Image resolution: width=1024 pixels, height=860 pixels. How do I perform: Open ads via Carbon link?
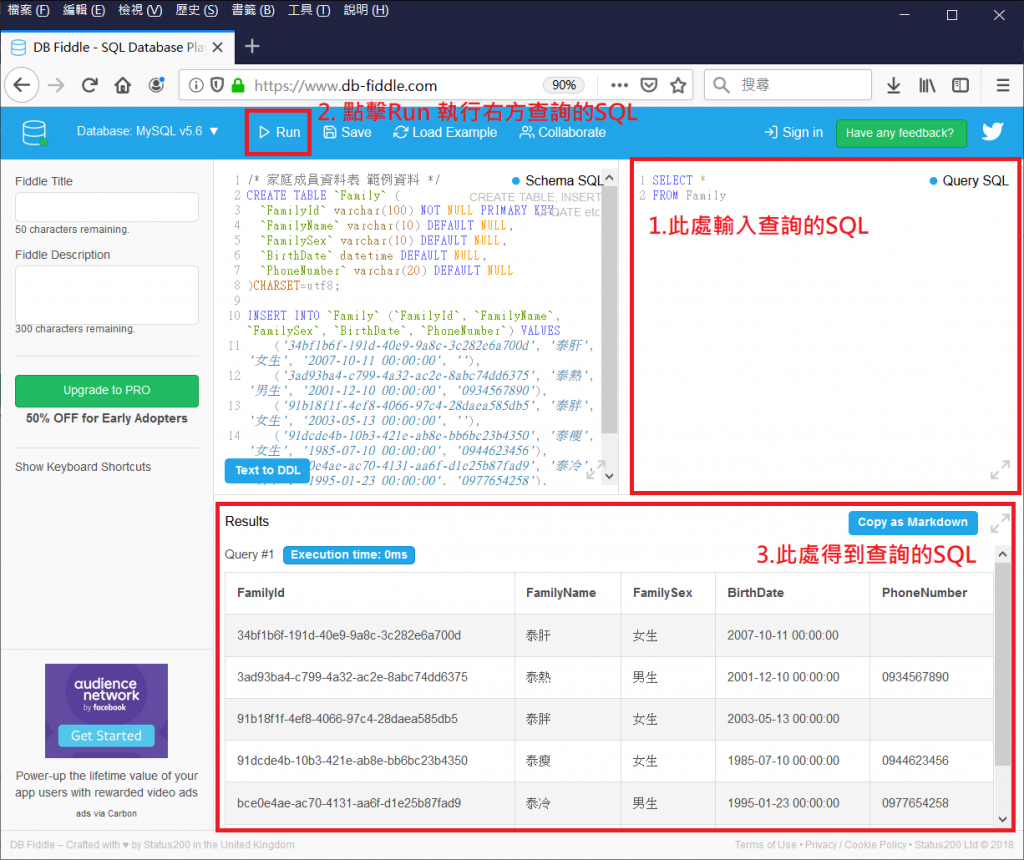(x=106, y=814)
